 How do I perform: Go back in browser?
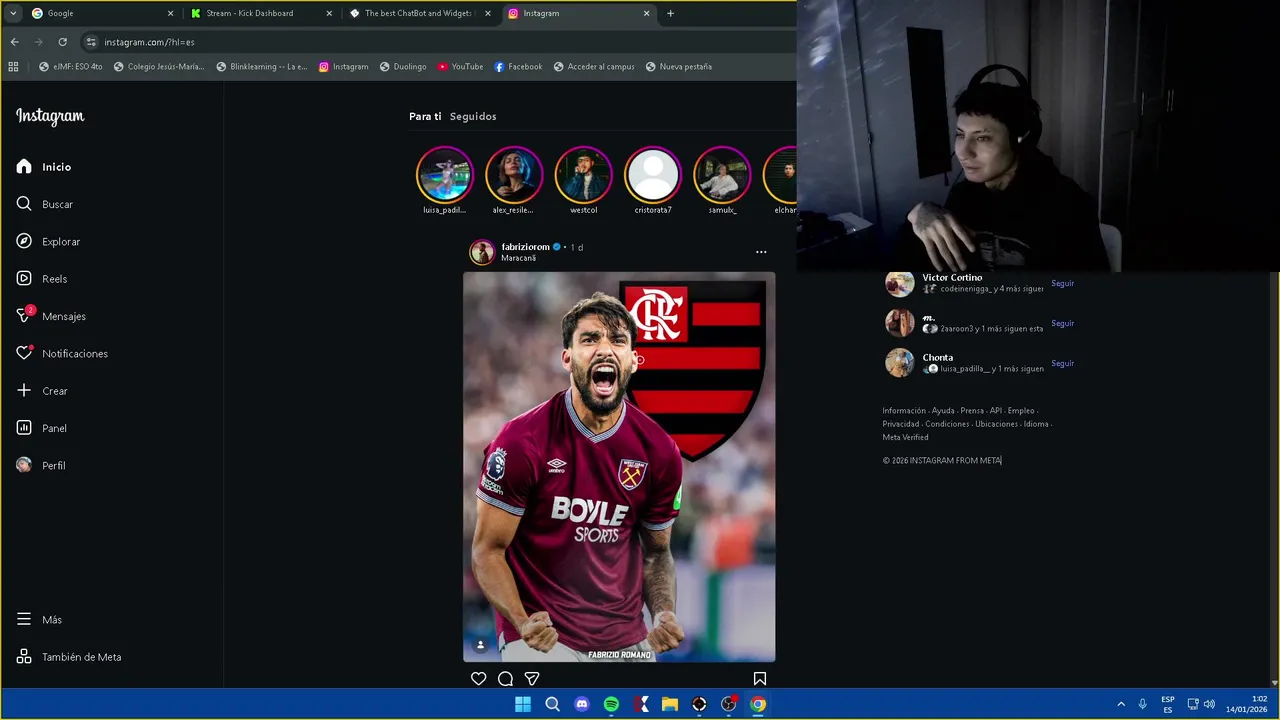14,42
